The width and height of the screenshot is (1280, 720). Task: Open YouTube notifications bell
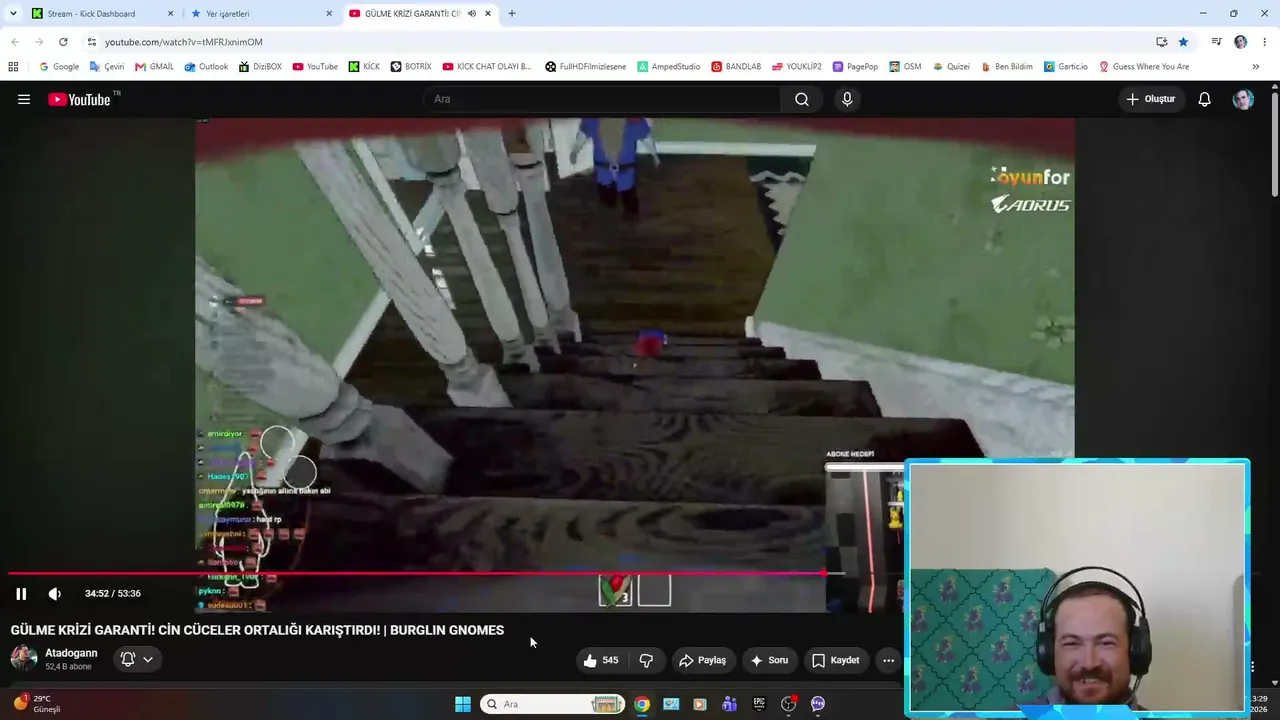[1205, 99]
